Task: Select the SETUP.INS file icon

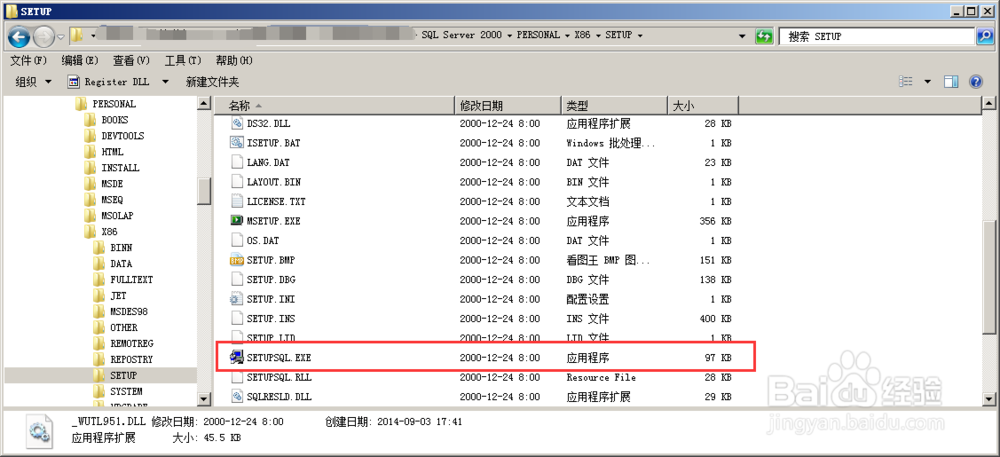Action: tap(237, 319)
